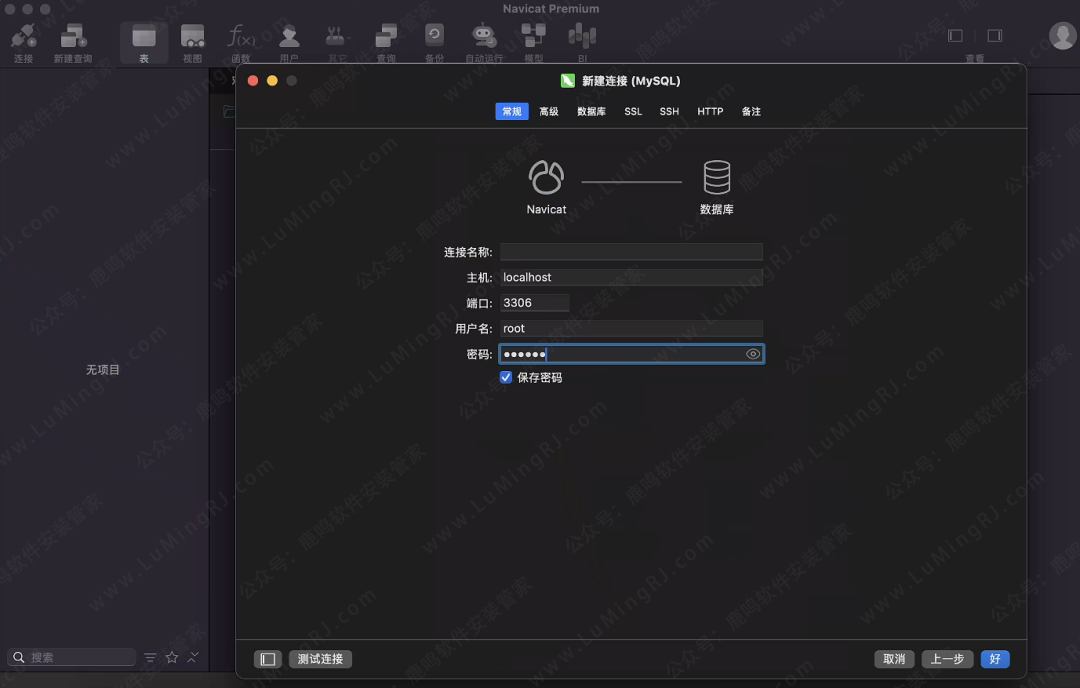The image size is (1080, 688).
Task: Open the 备份 toolbar icon
Action: 433,38
